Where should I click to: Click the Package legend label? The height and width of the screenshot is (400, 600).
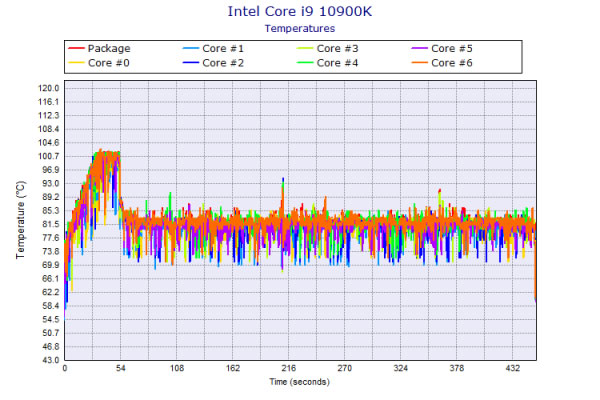click(109, 49)
